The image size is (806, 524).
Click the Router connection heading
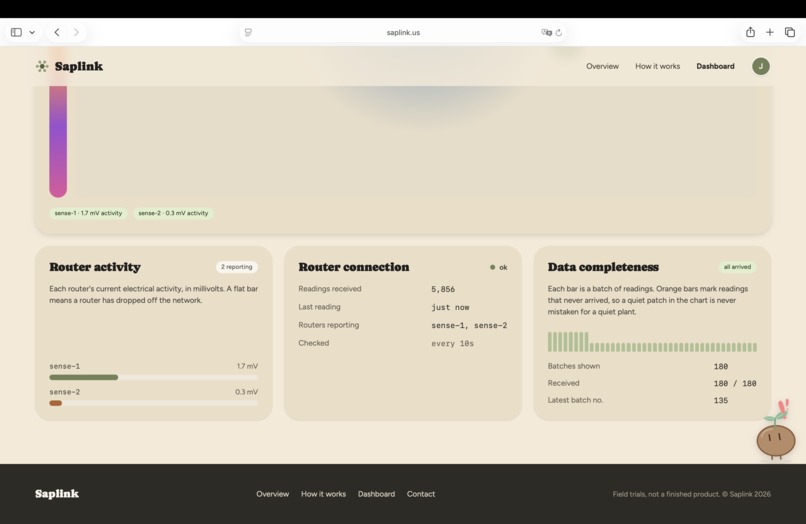(354, 267)
